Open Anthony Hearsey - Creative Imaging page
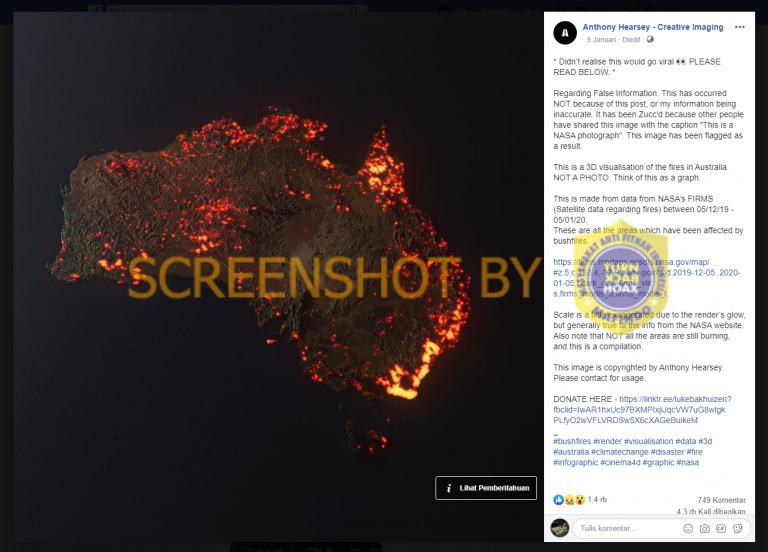Image resolution: width=768 pixels, height=552 pixels. [652, 27]
